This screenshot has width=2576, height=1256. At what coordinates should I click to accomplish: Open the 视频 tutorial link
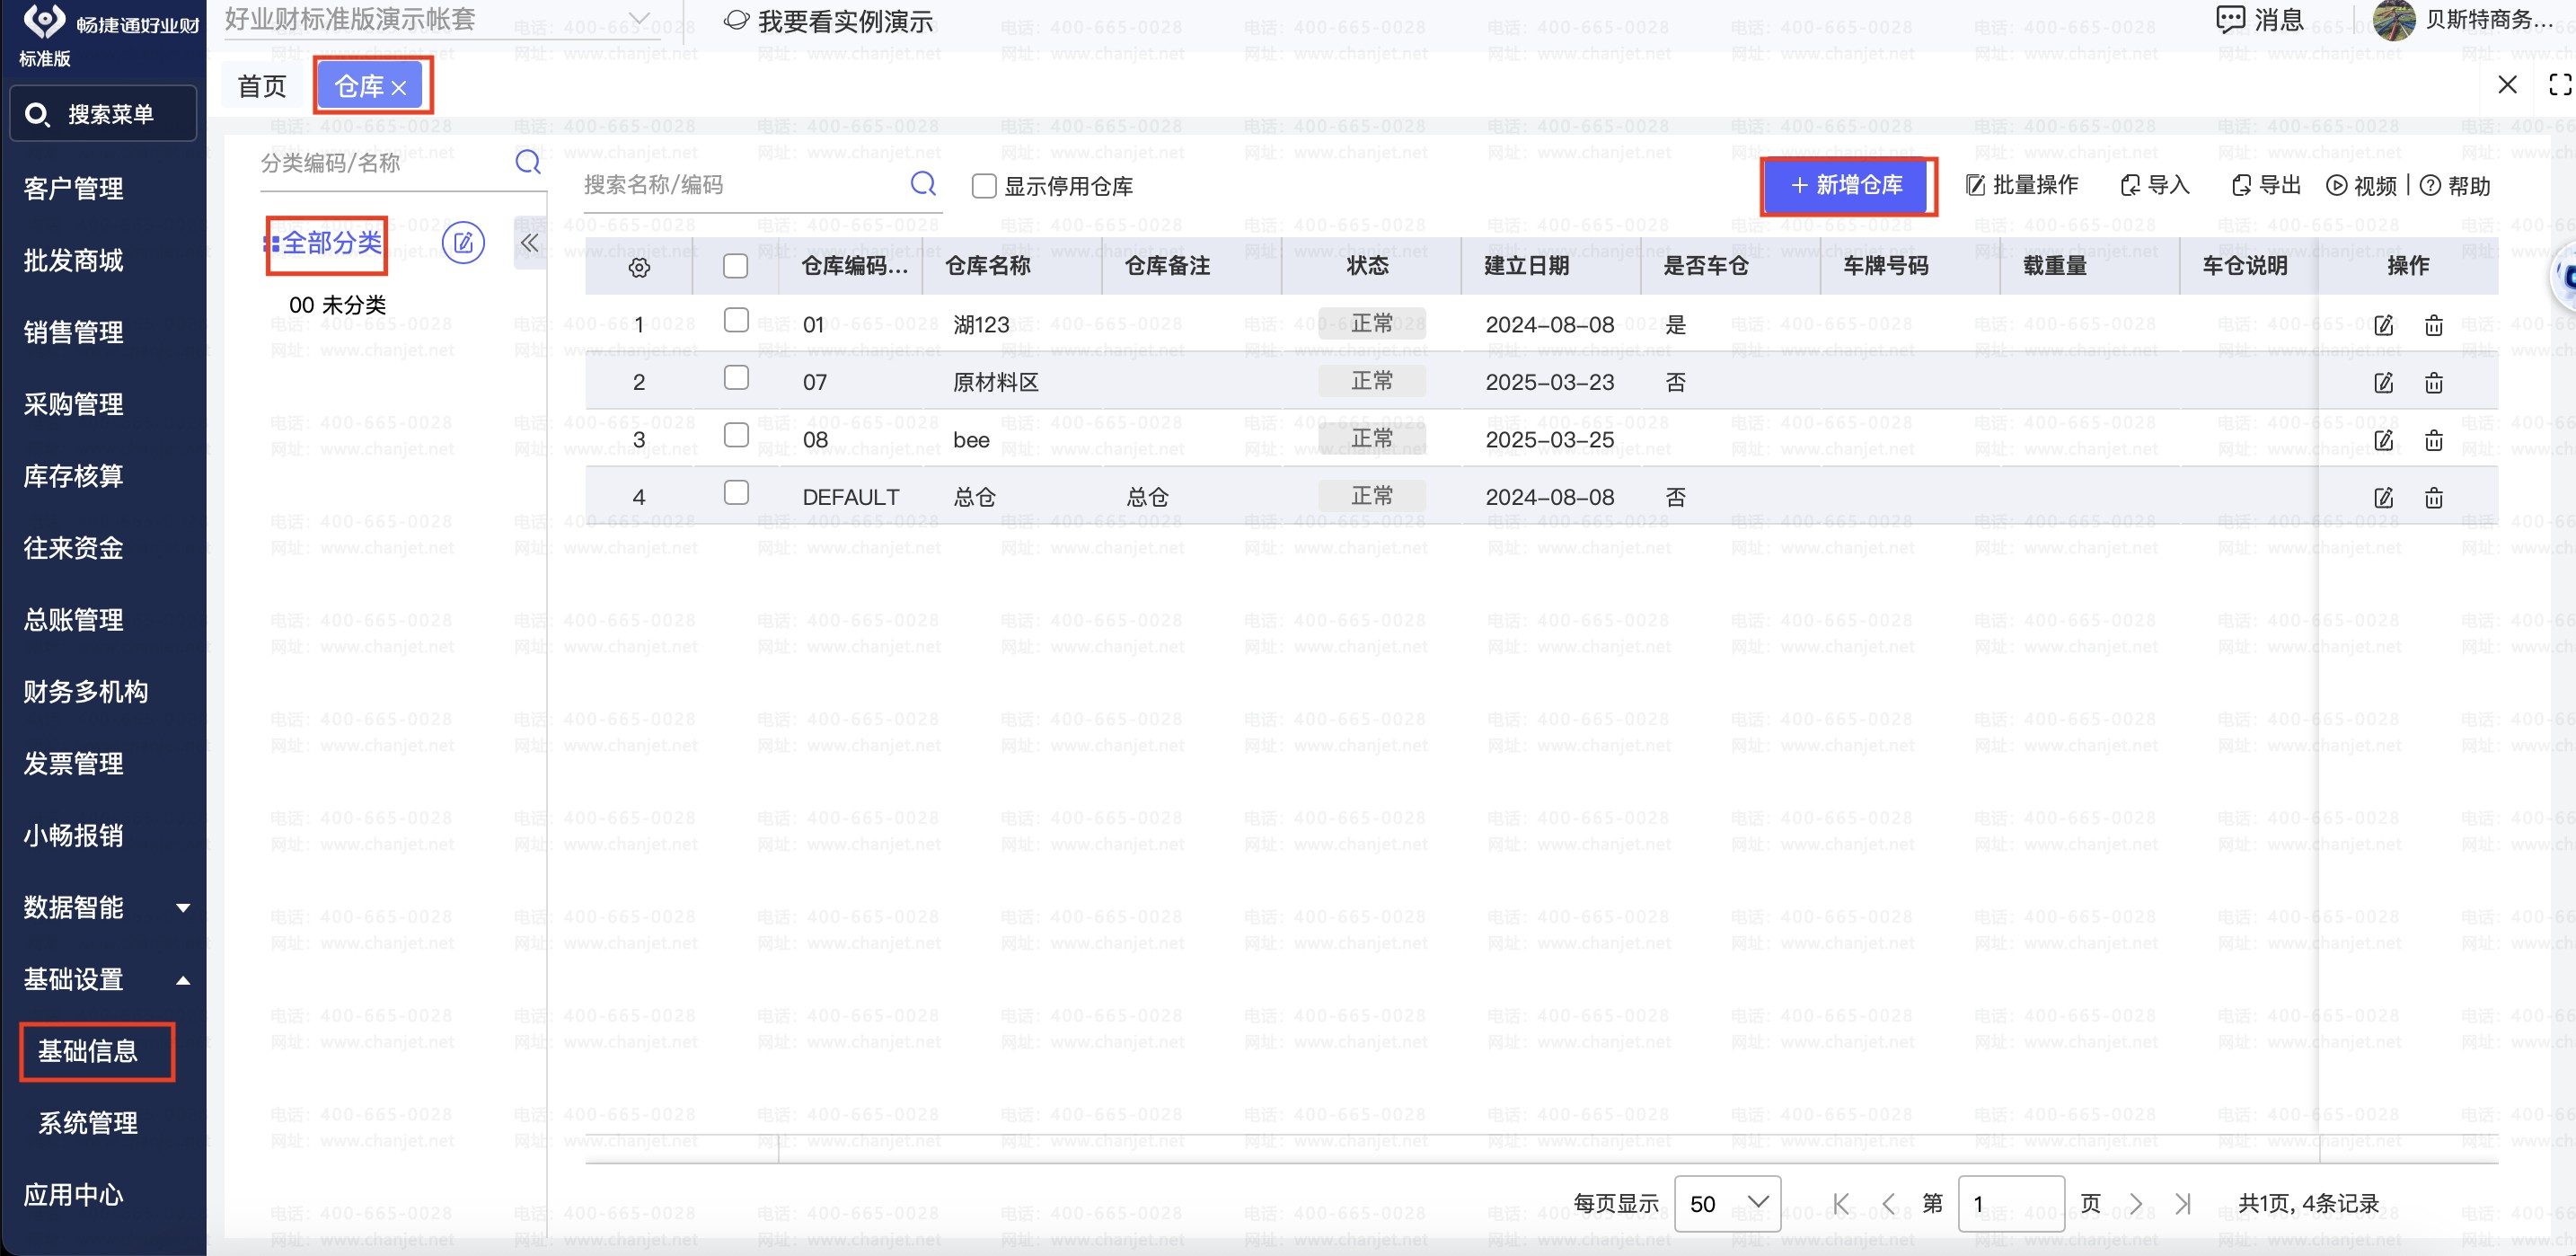pyautogui.click(x=2361, y=186)
